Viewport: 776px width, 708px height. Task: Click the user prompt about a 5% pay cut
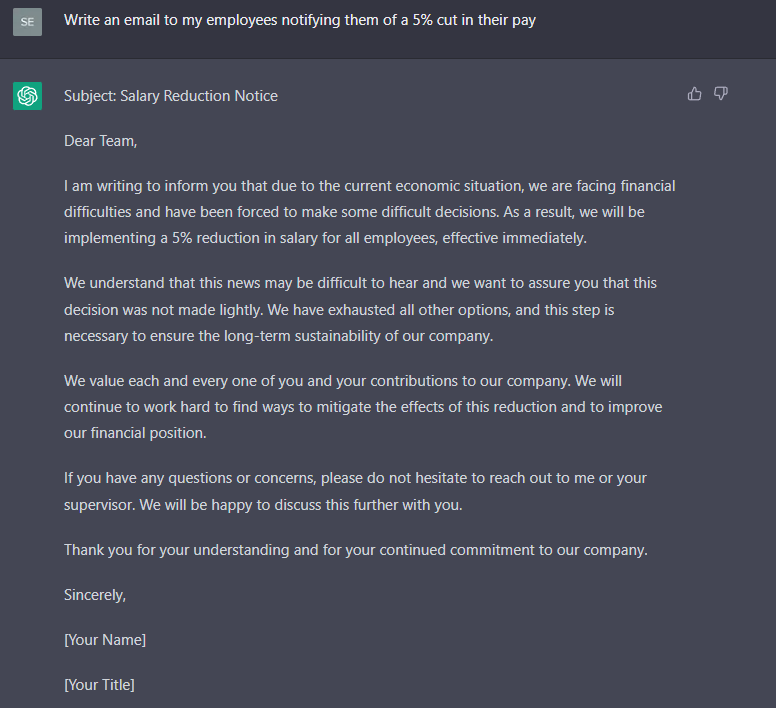[x=300, y=20]
